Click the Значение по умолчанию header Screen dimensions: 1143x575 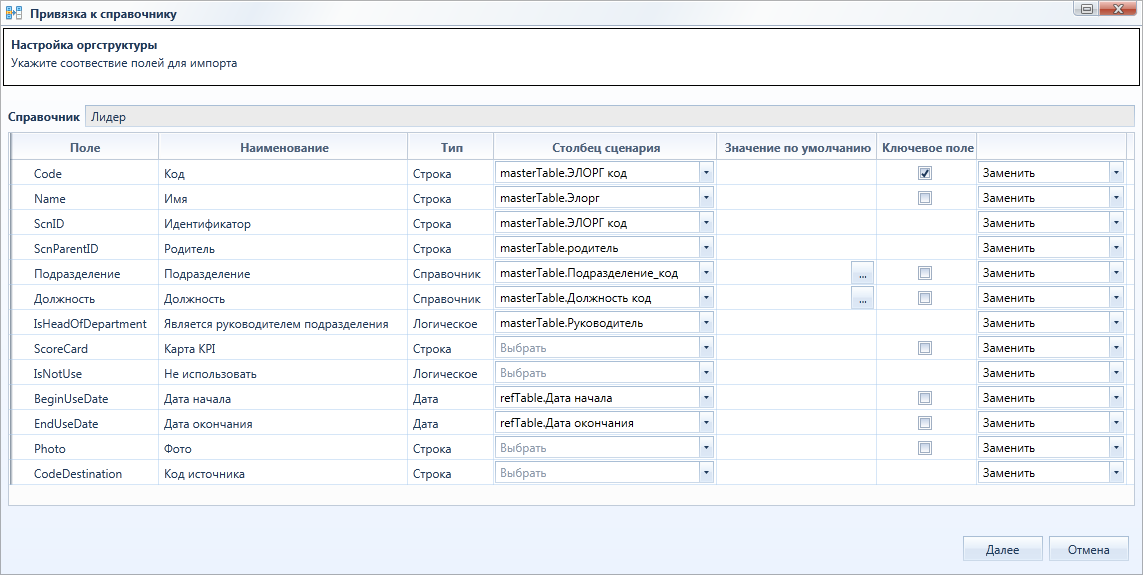click(x=797, y=147)
